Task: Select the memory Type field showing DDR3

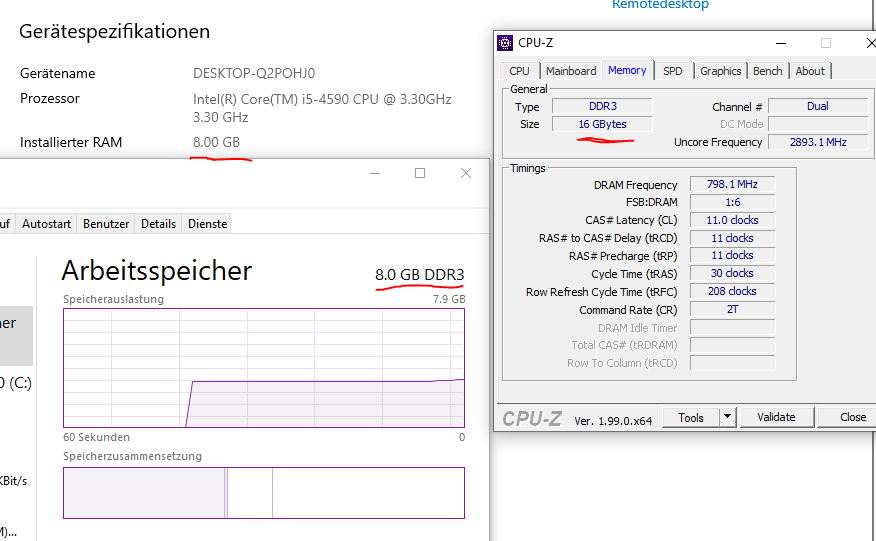Action: 602,106
